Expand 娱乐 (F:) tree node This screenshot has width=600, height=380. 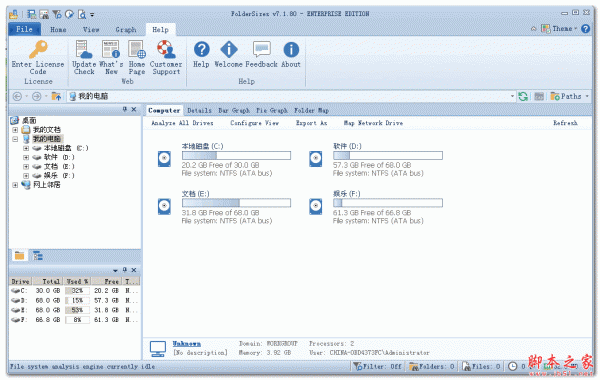pos(26,176)
